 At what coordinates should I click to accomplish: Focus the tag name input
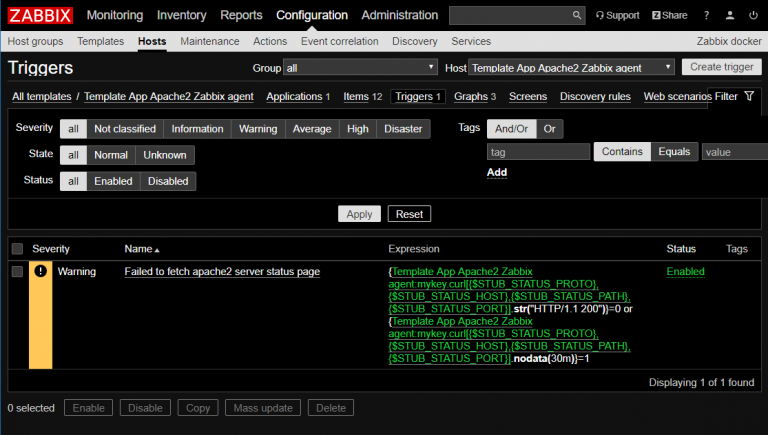click(x=538, y=152)
